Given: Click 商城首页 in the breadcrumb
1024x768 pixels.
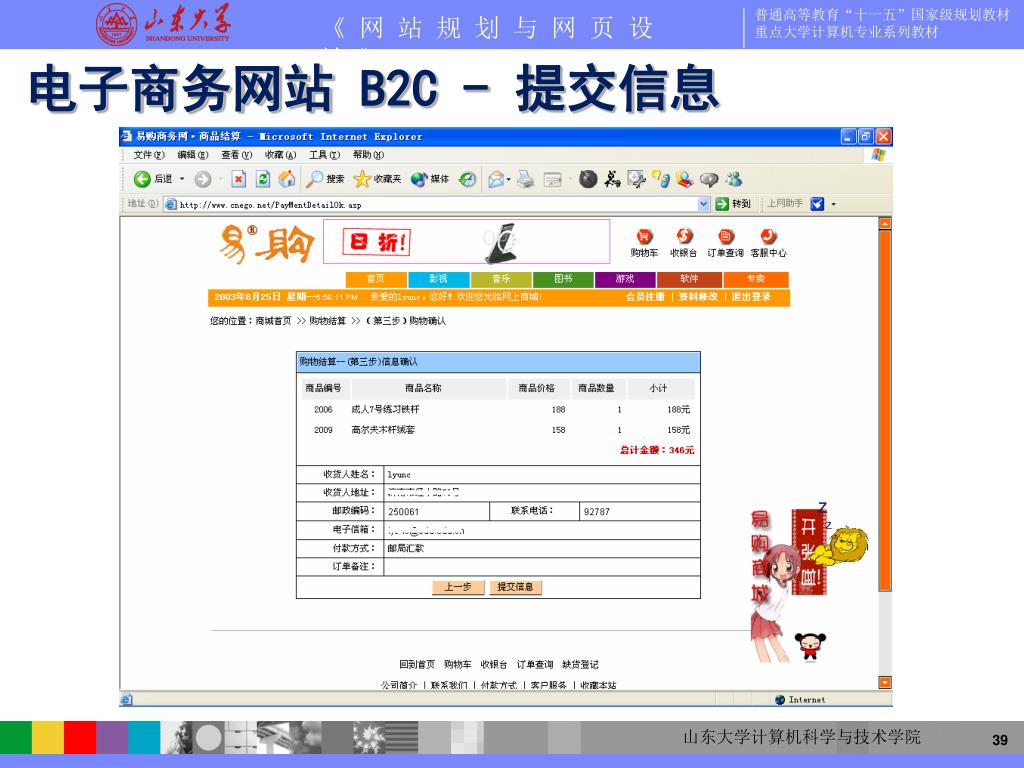Looking at the screenshot, I should pyautogui.click(x=273, y=321).
